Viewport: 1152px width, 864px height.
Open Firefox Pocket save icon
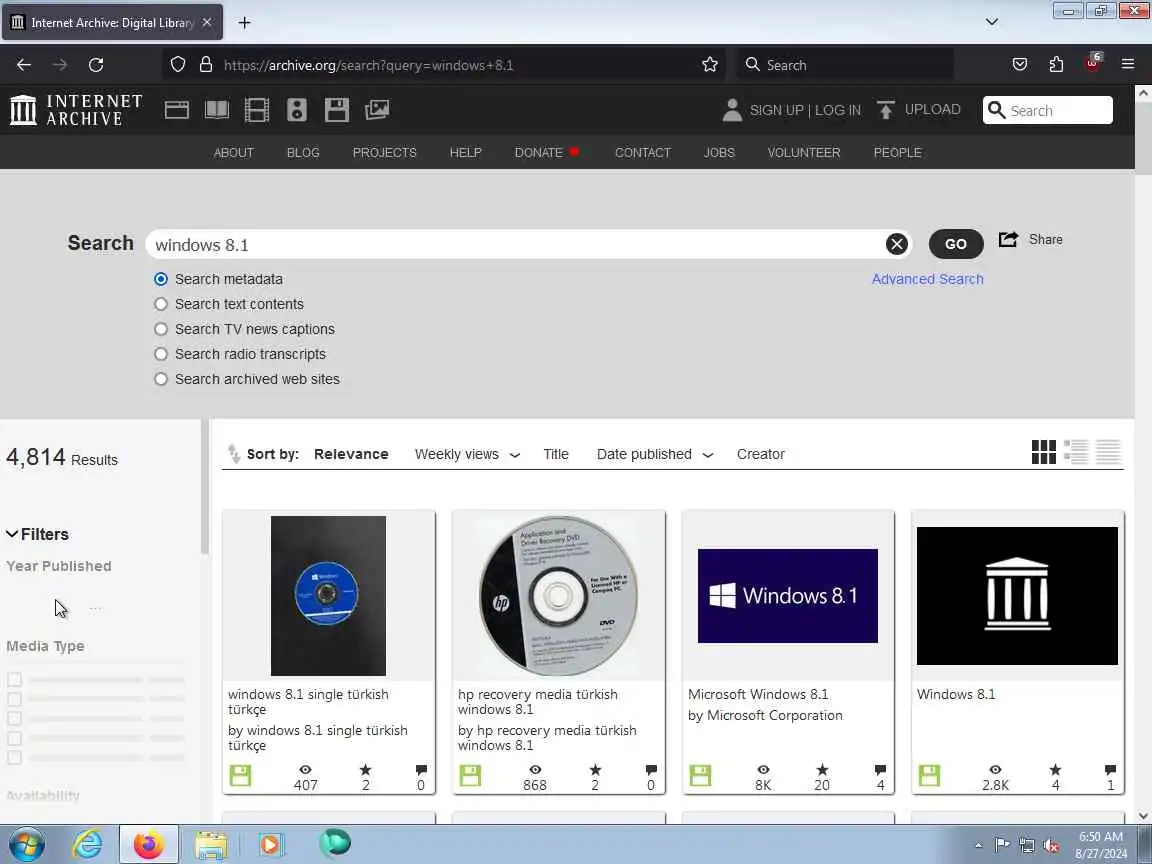click(x=1020, y=65)
